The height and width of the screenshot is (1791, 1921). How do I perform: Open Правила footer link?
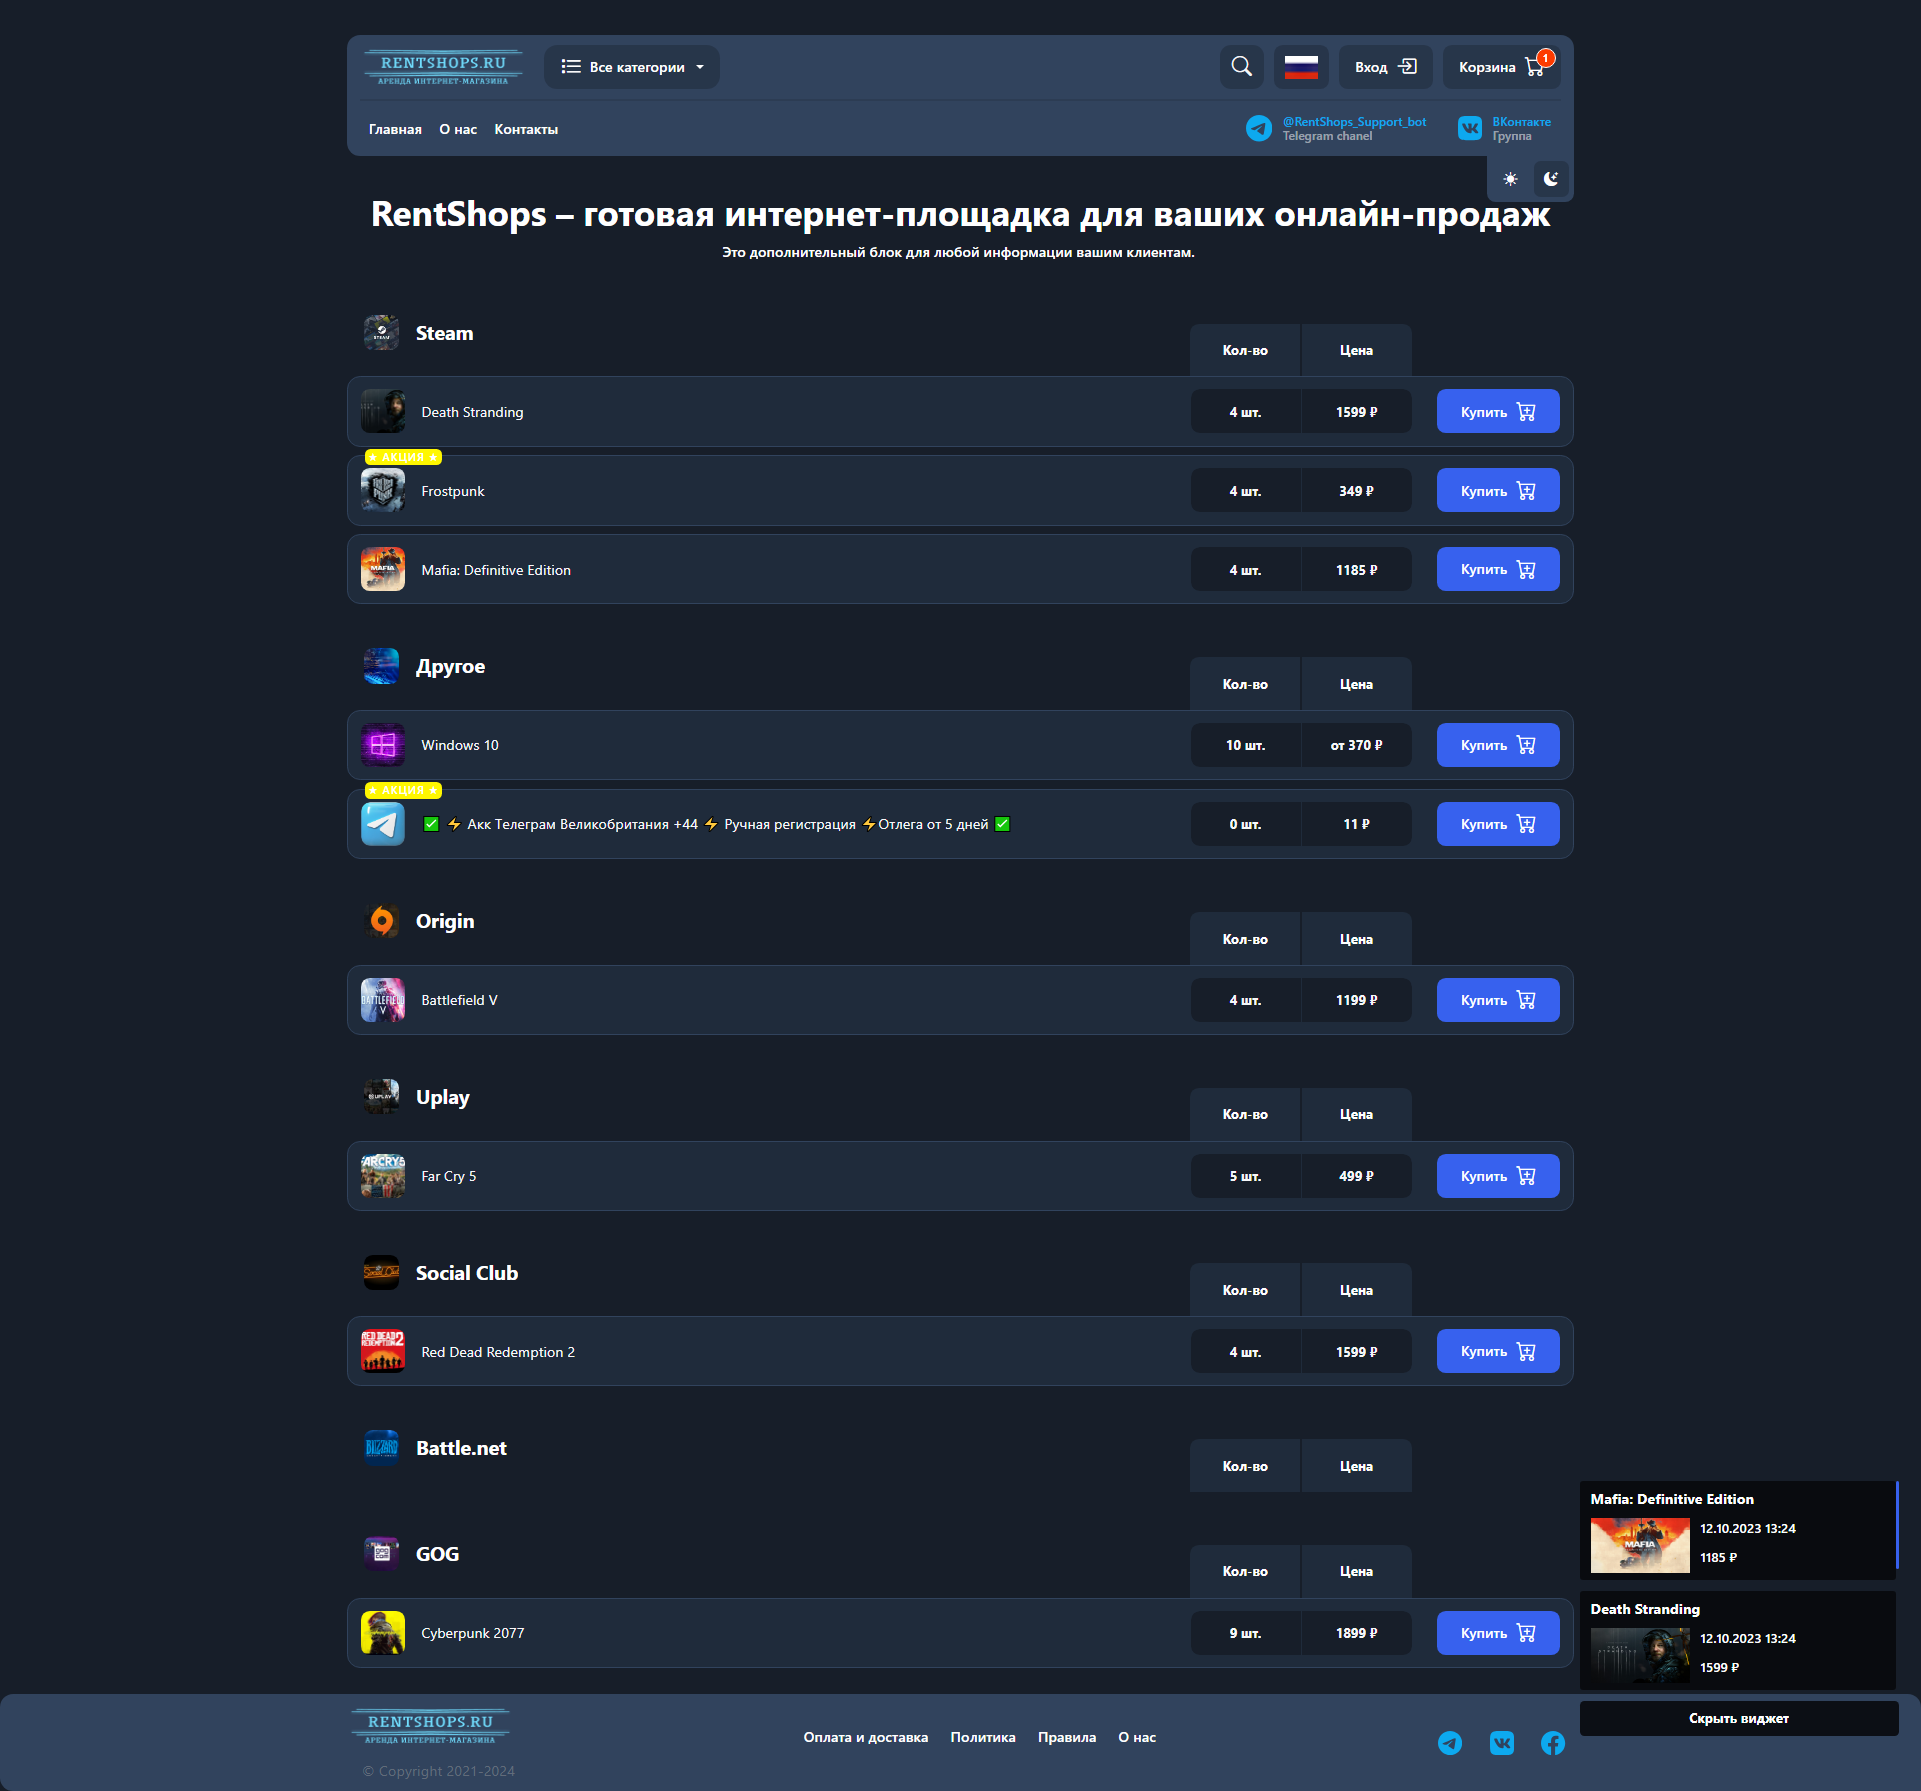(x=1067, y=1737)
